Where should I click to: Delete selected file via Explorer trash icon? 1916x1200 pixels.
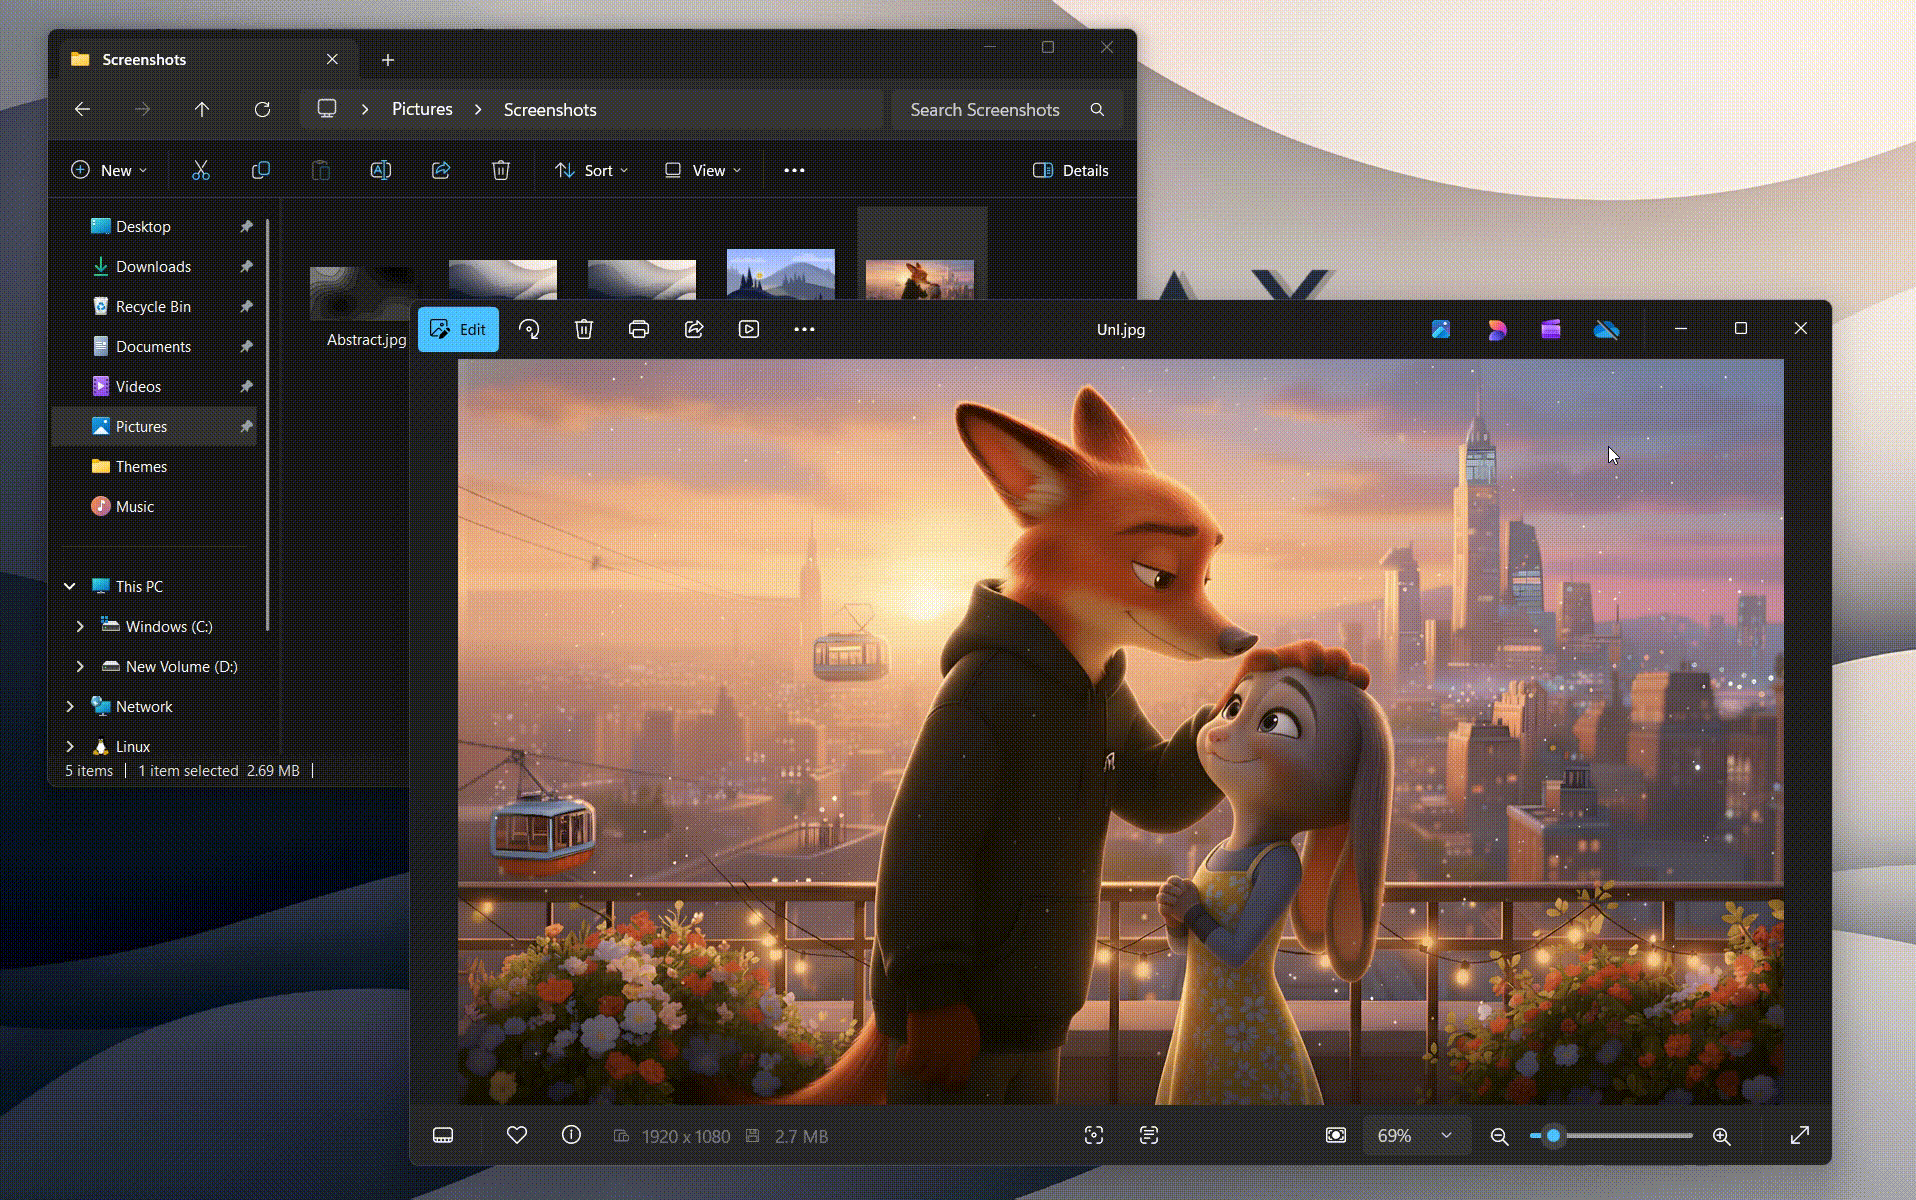[501, 170]
